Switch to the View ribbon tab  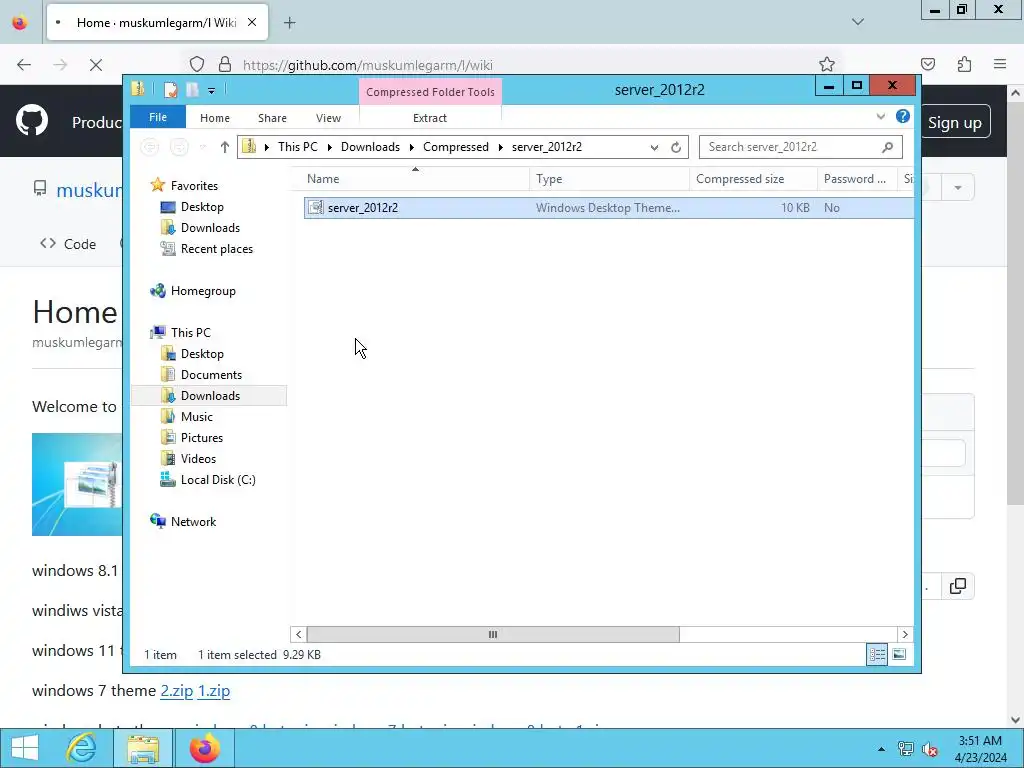tap(328, 118)
